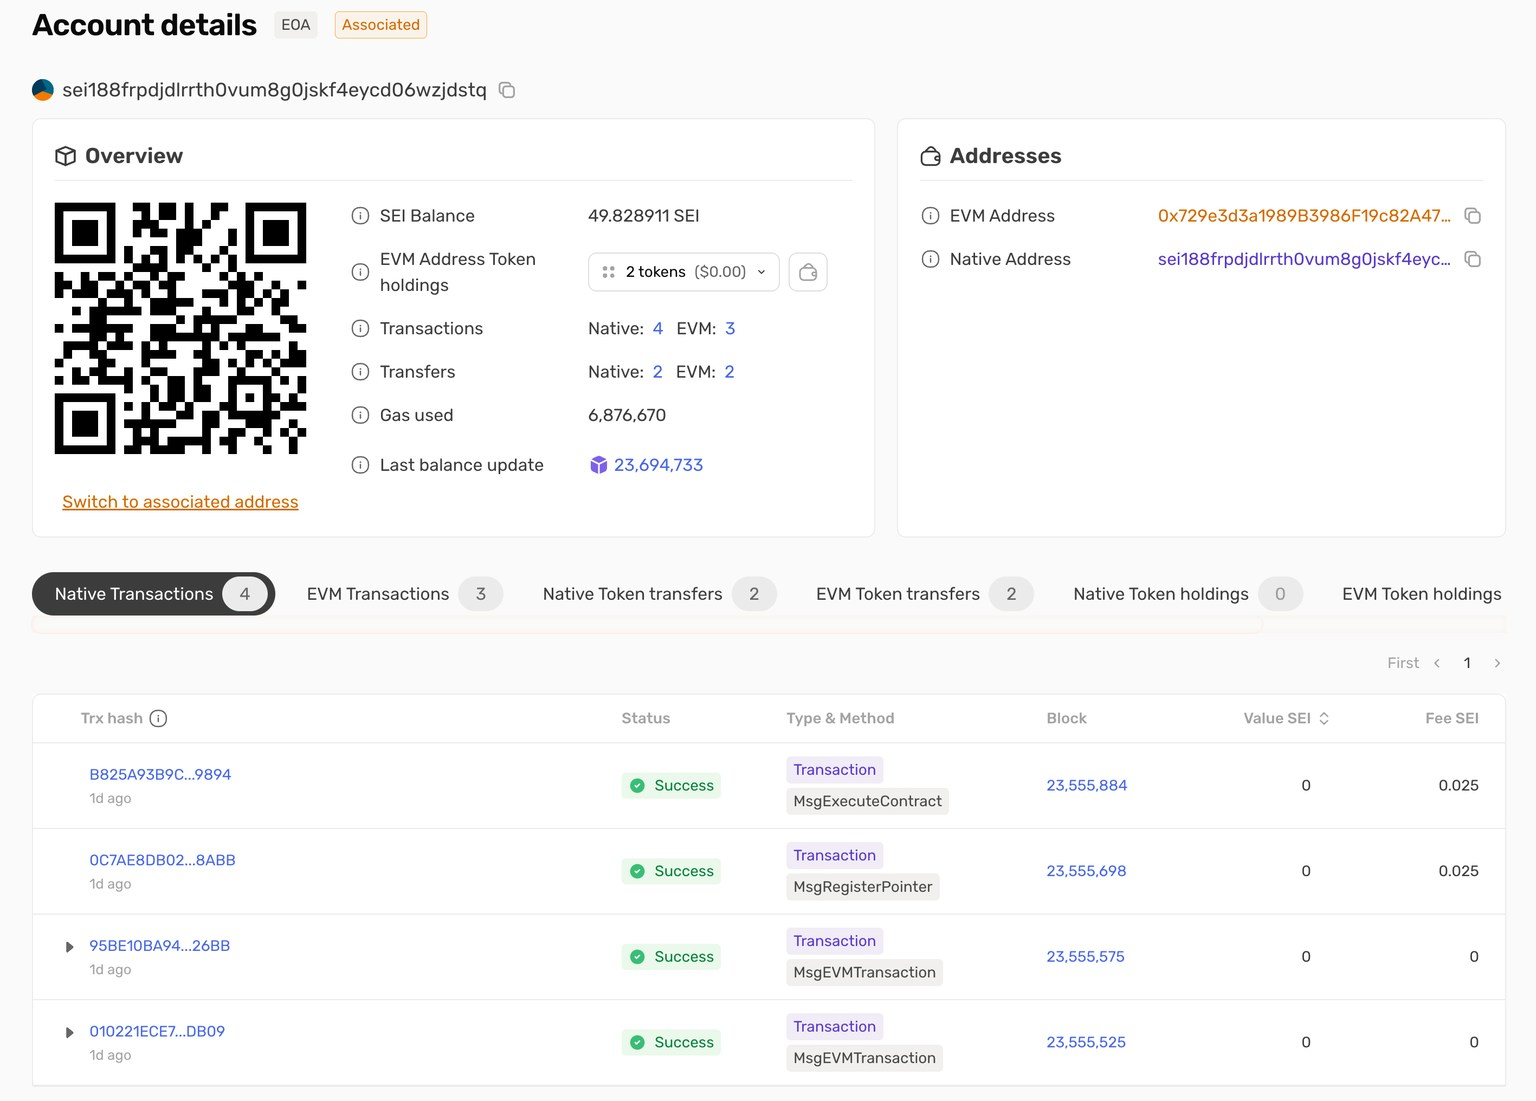1536x1101 pixels.
Task: Open Native Token transfers tab
Action: point(659,594)
